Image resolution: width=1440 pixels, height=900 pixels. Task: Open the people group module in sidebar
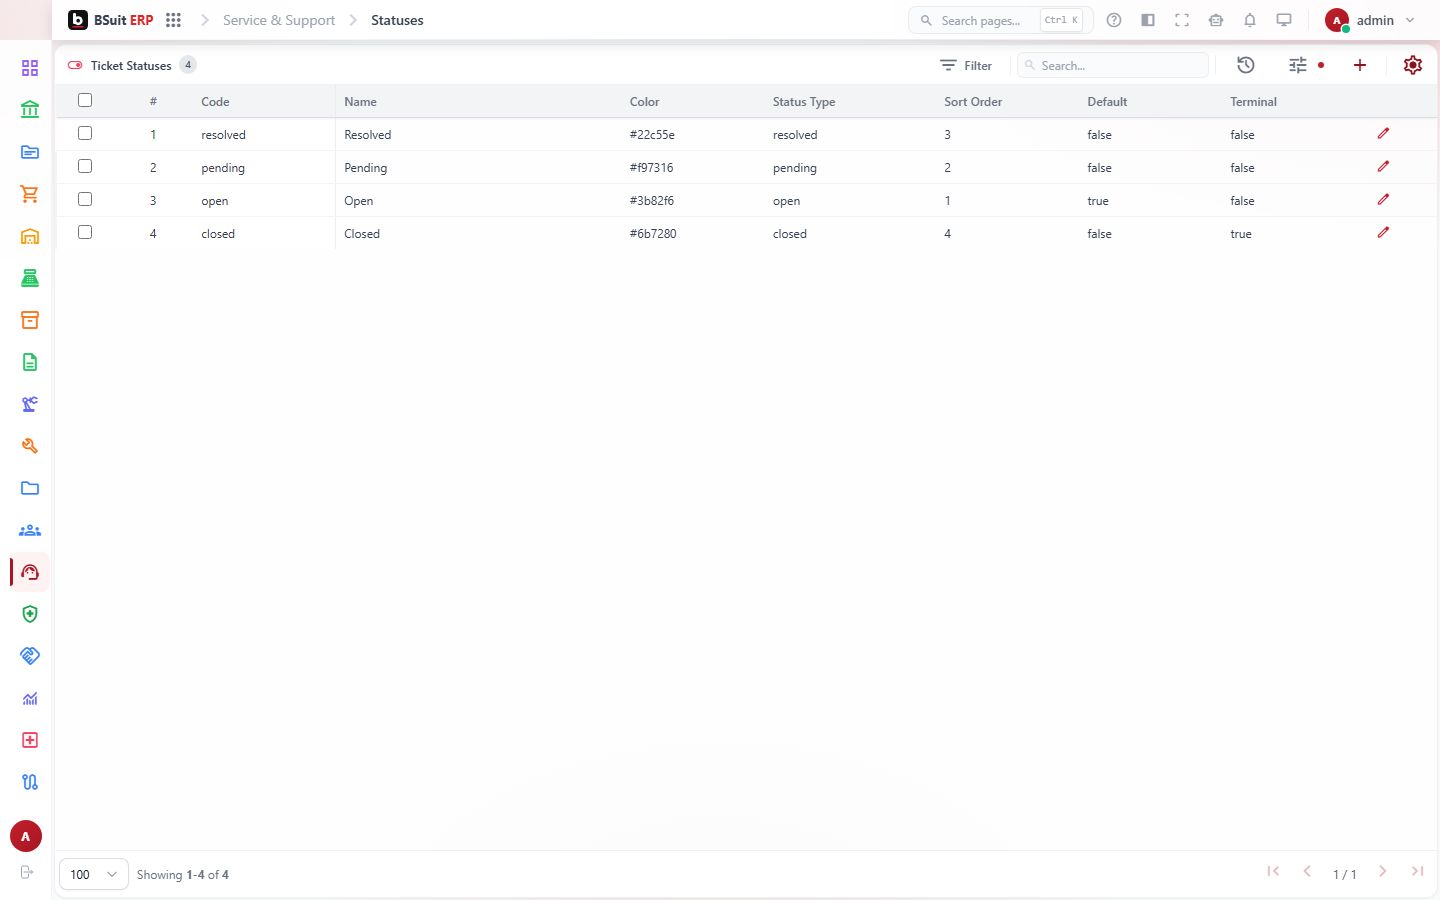pyautogui.click(x=30, y=530)
